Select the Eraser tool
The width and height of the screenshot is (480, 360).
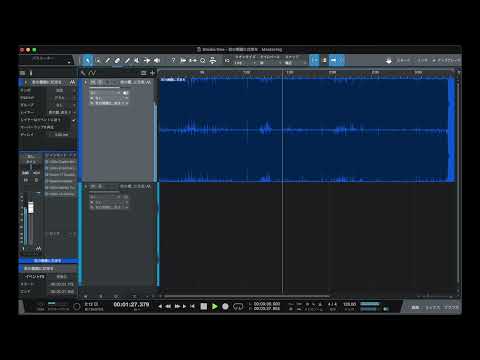point(117,60)
